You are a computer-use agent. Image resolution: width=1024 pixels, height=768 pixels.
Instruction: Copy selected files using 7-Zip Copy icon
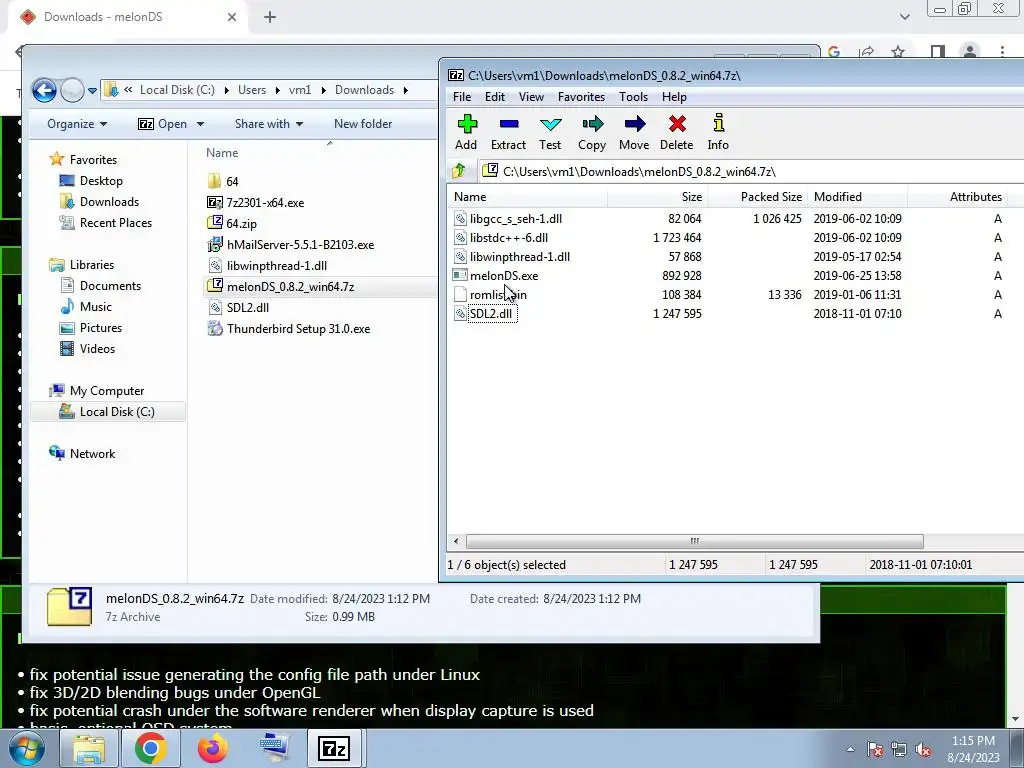[592, 133]
